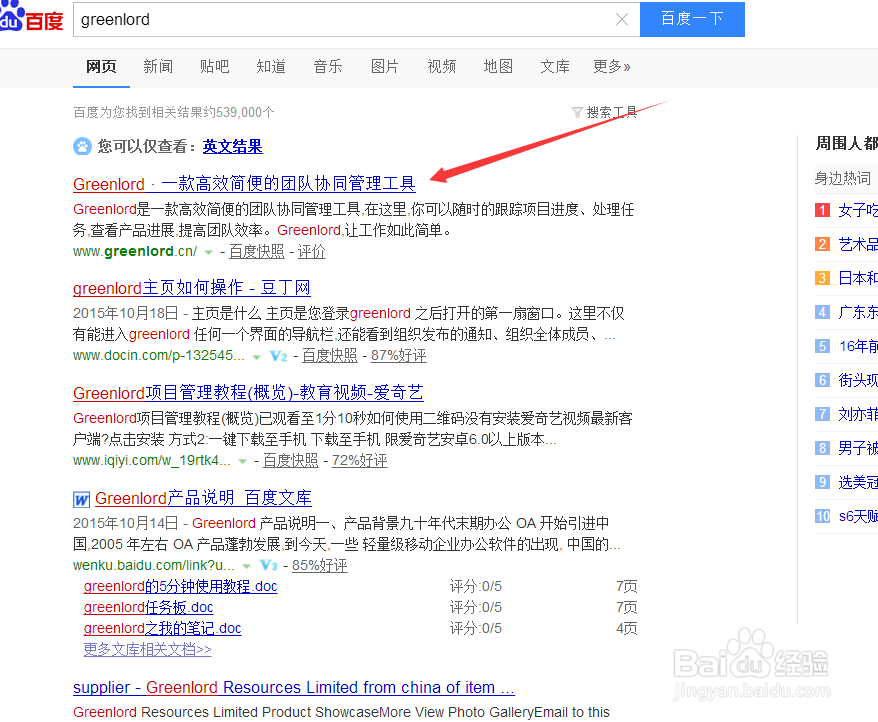878x722 pixels.
Task: Click 评价 link for greenlord.cn result
Action: 311,251
